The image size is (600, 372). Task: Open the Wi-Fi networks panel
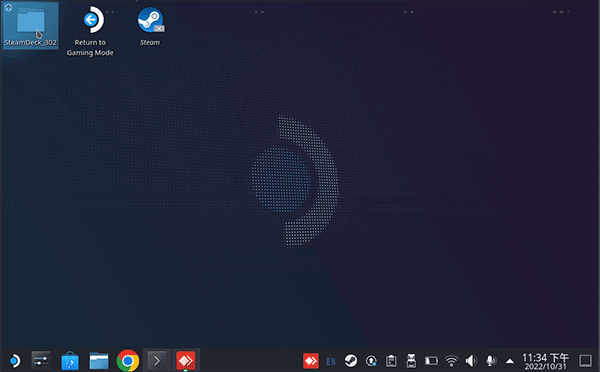click(x=451, y=361)
